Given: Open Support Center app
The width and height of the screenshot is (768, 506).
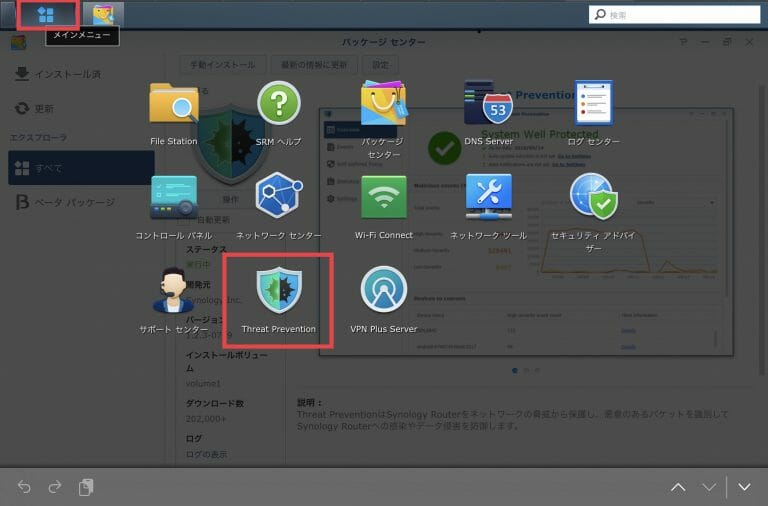Looking at the screenshot, I should (173, 301).
